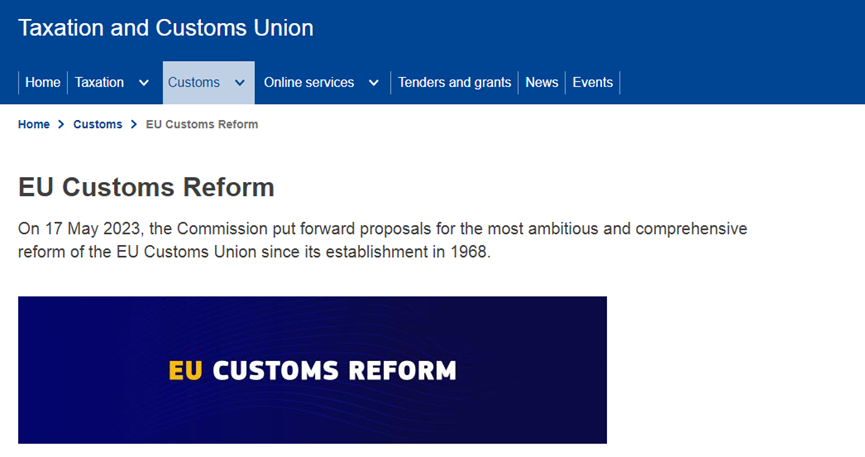
Task: Click the 17 May 2023 intro paragraph
Action: pyautogui.click(x=383, y=240)
